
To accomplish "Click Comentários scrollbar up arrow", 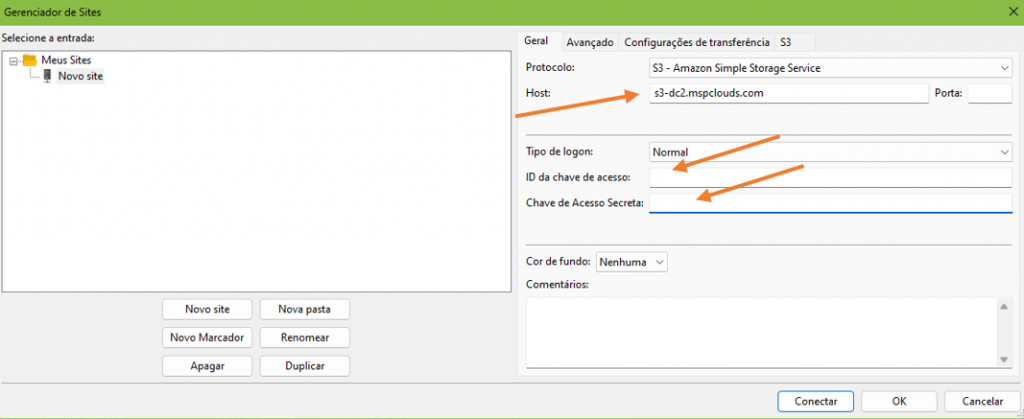I will 1004,305.
